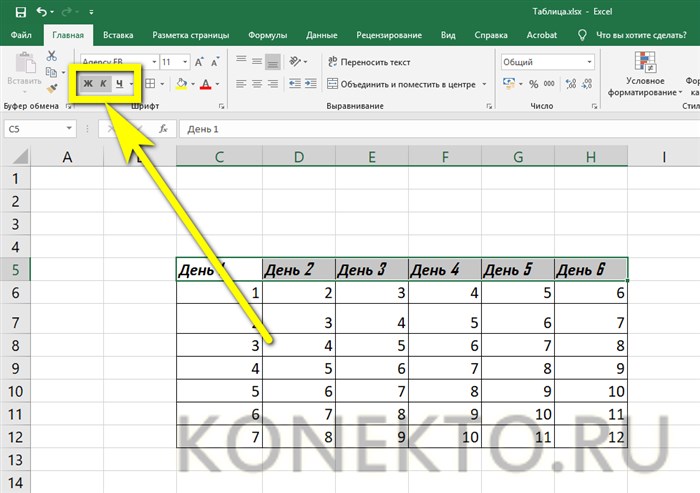Screen dimensions: 700x493
Task: Save the workbook with the floppy disk icon
Action: click(21, 12)
